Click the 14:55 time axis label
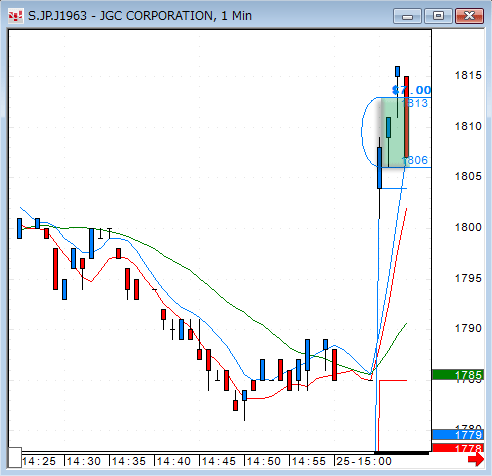This screenshot has width=492, height=476. pyautogui.click(x=309, y=461)
